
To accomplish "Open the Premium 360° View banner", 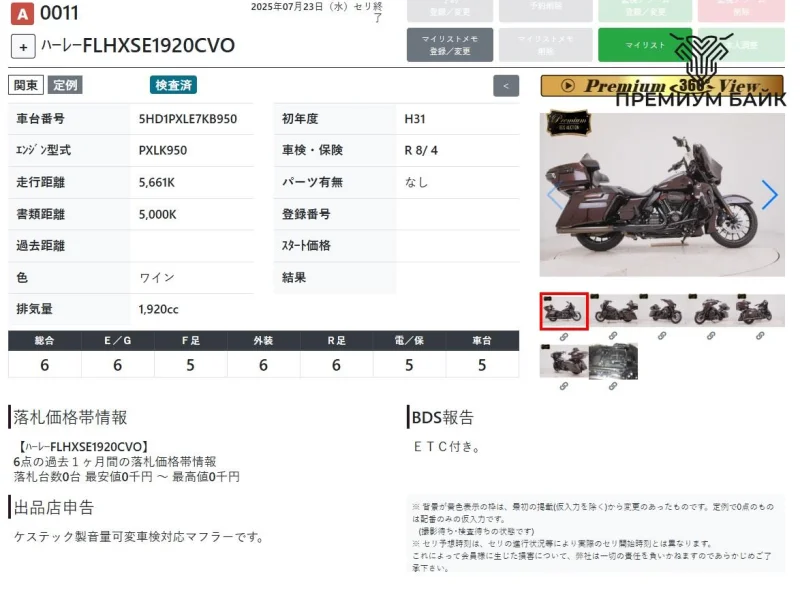I will (x=663, y=86).
